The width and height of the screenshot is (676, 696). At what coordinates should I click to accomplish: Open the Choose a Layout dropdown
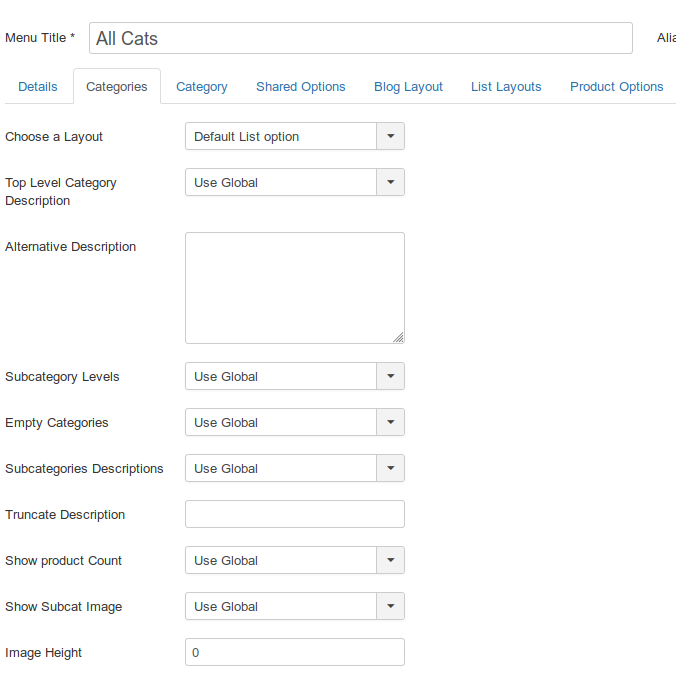[x=295, y=136]
